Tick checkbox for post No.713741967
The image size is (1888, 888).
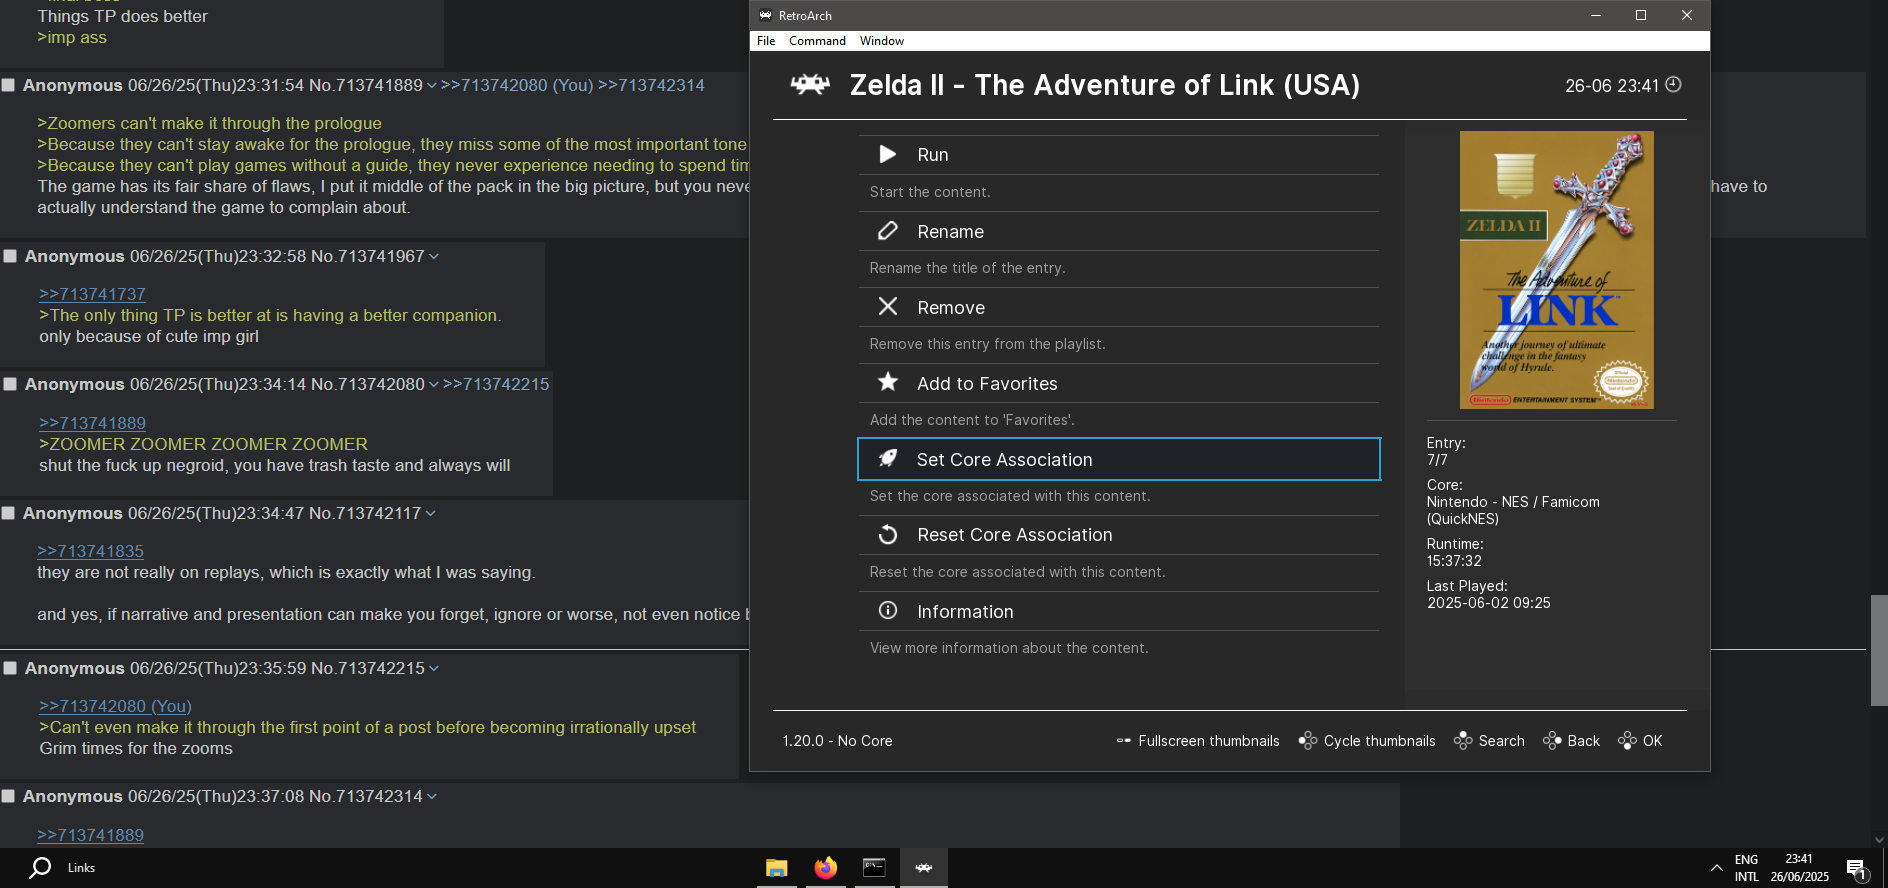(x=10, y=256)
